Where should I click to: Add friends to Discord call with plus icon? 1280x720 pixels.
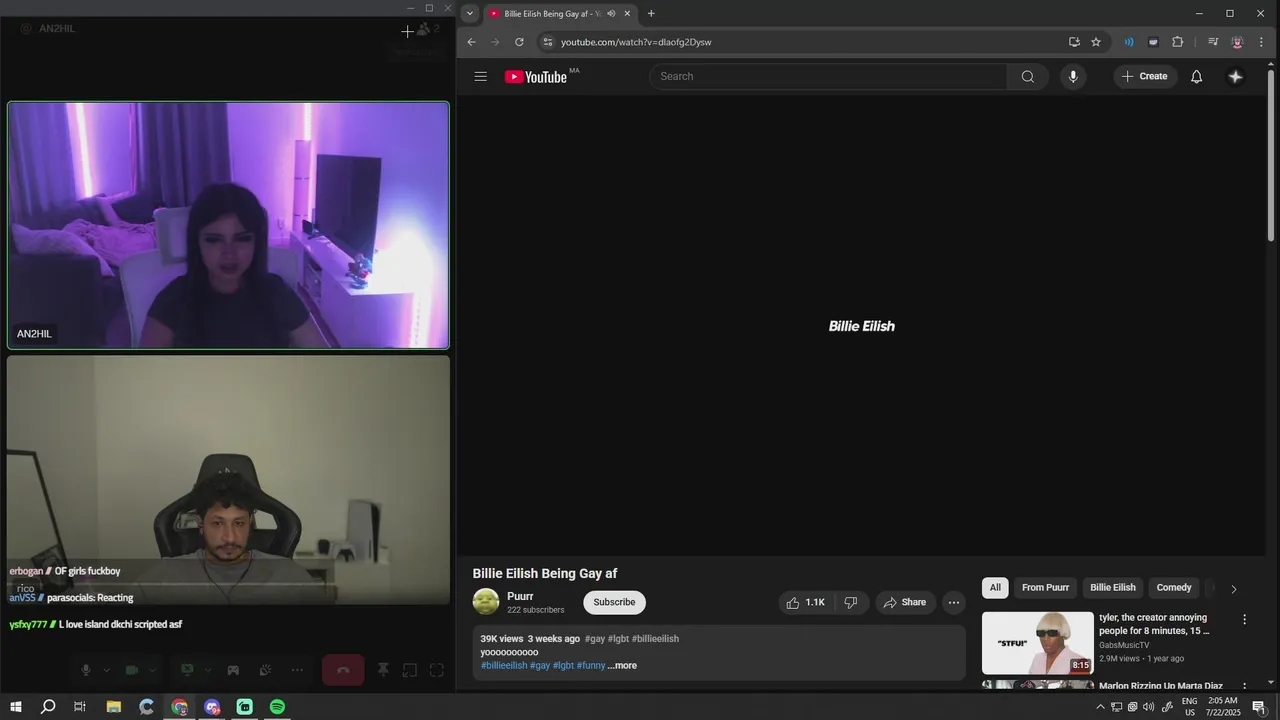[x=407, y=31]
